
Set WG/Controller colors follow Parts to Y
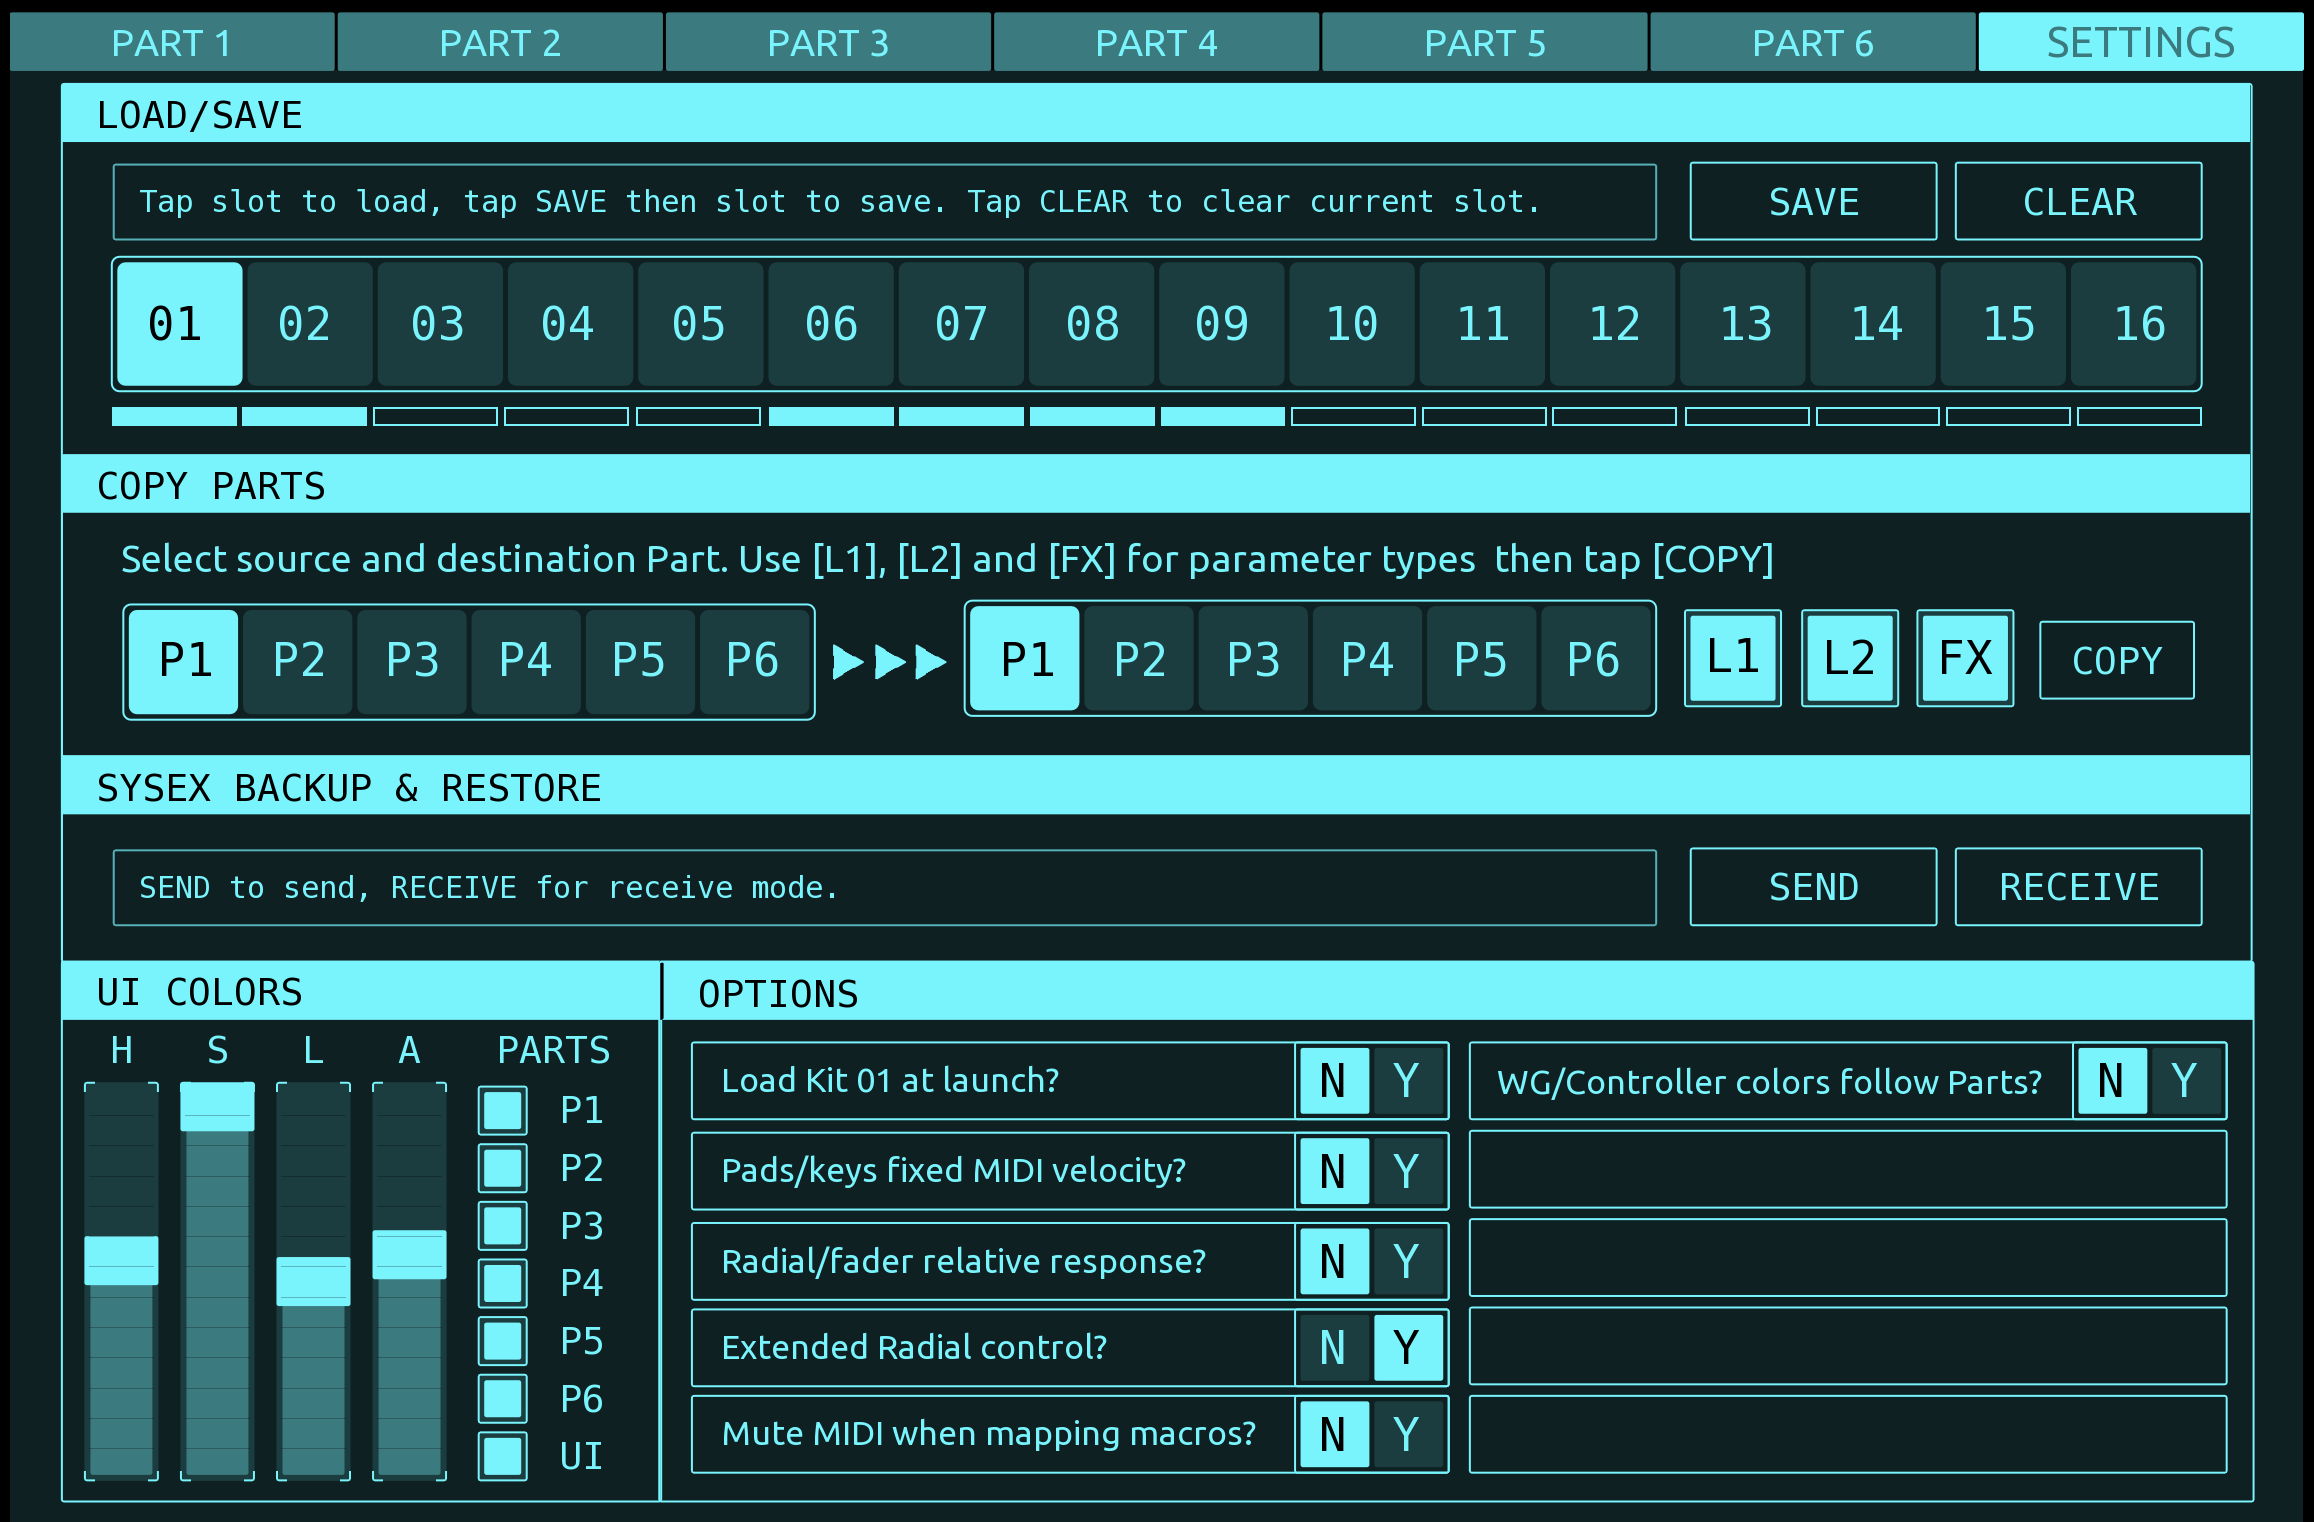(2186, 1081)
